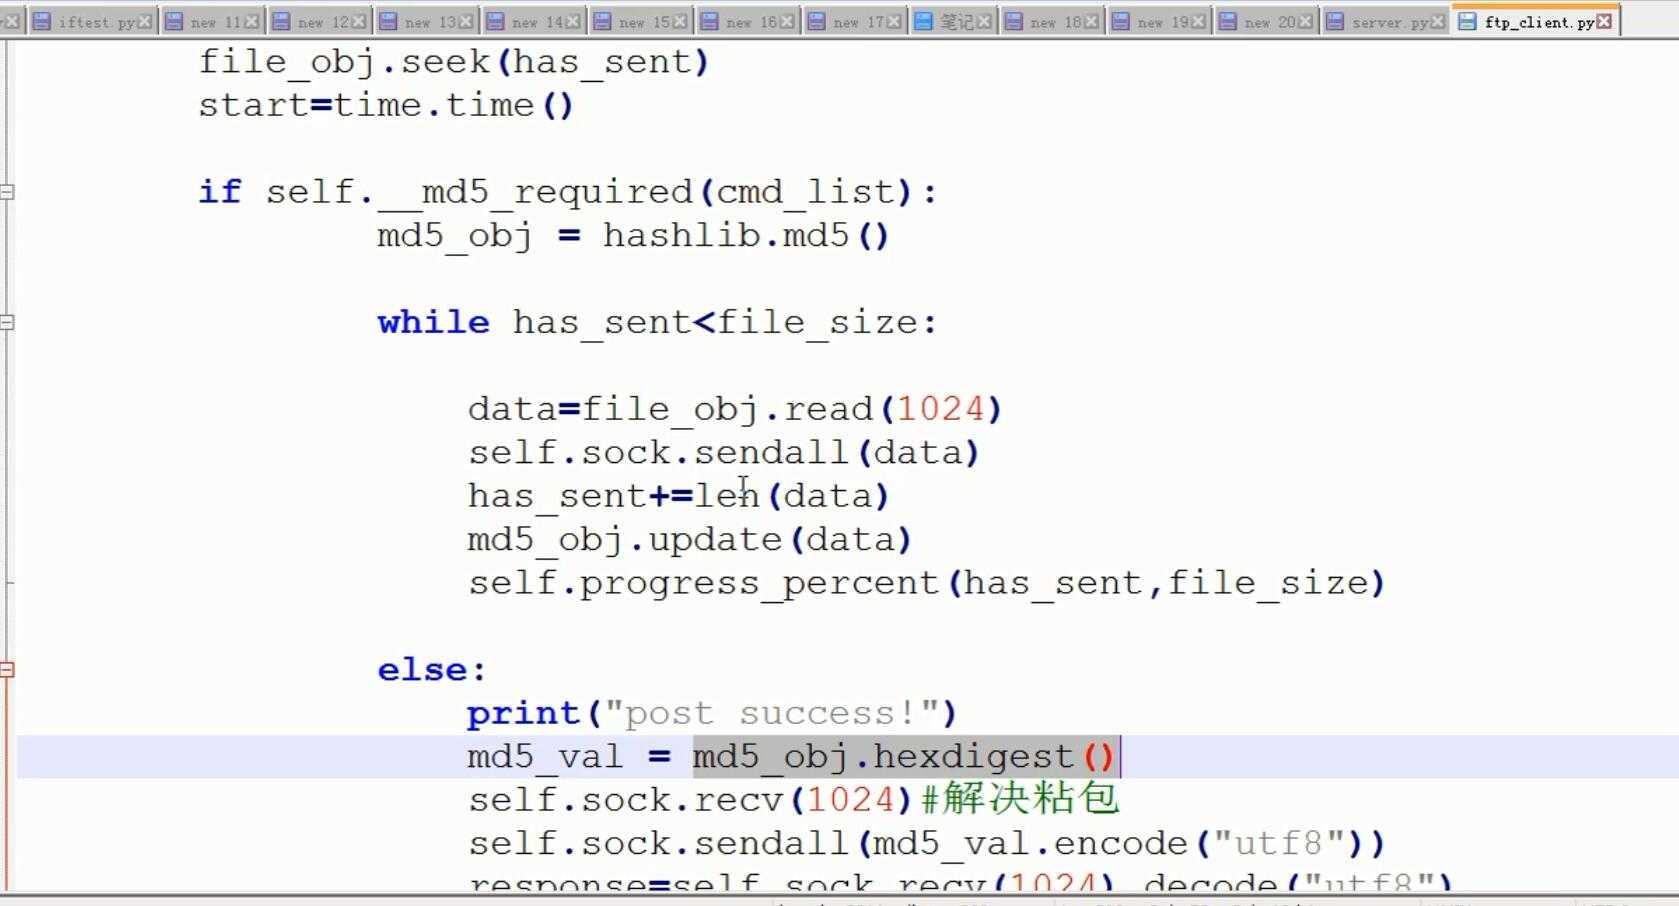The height and width of the screenshot is (906, 1679).
Task: Select the new 12 document tab
Action: coord(321,22)
